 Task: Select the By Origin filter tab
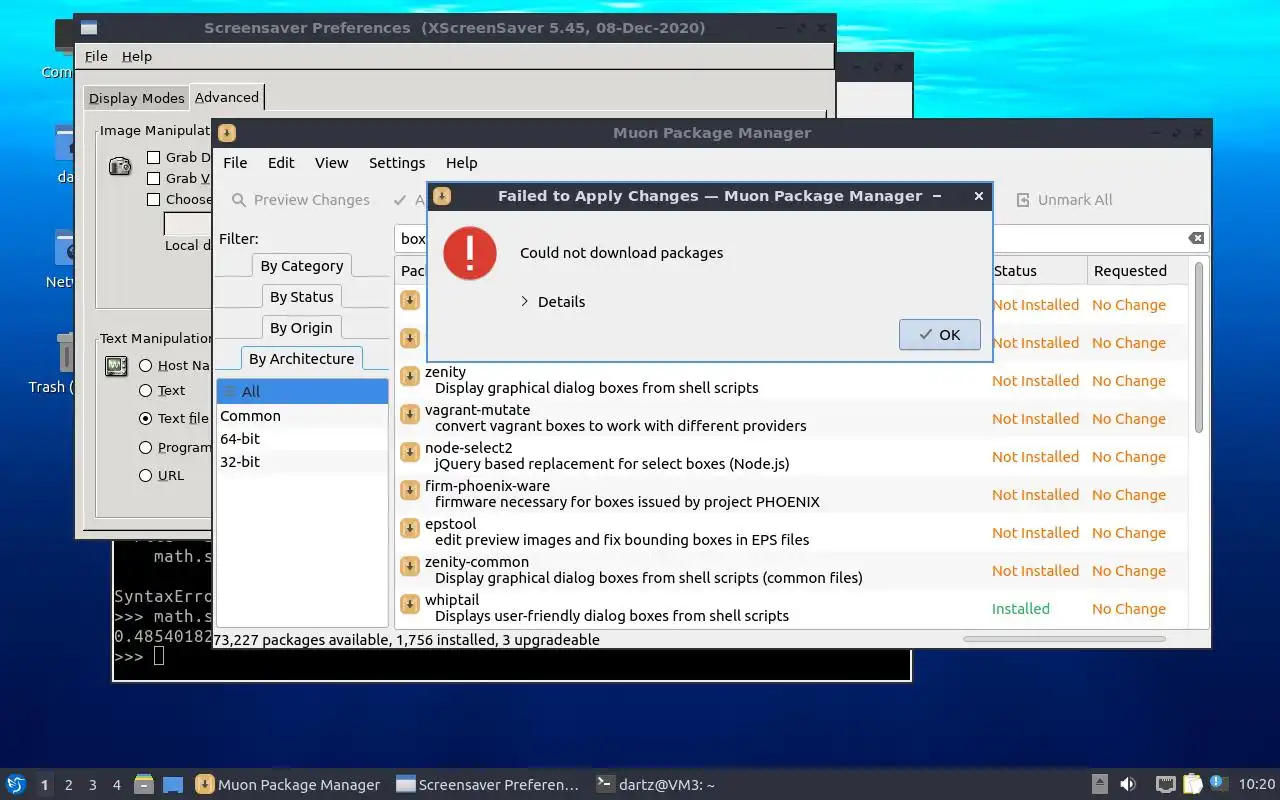(x=301, y=328)
